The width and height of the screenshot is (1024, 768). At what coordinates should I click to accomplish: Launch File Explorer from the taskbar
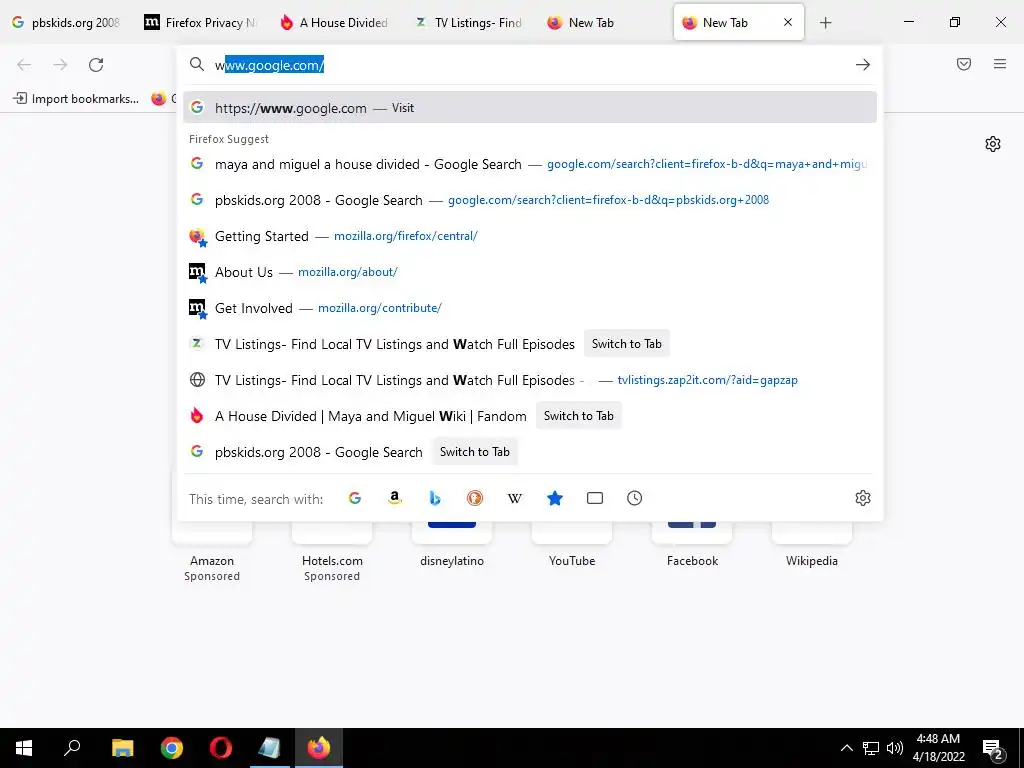[x=122, y=748]
